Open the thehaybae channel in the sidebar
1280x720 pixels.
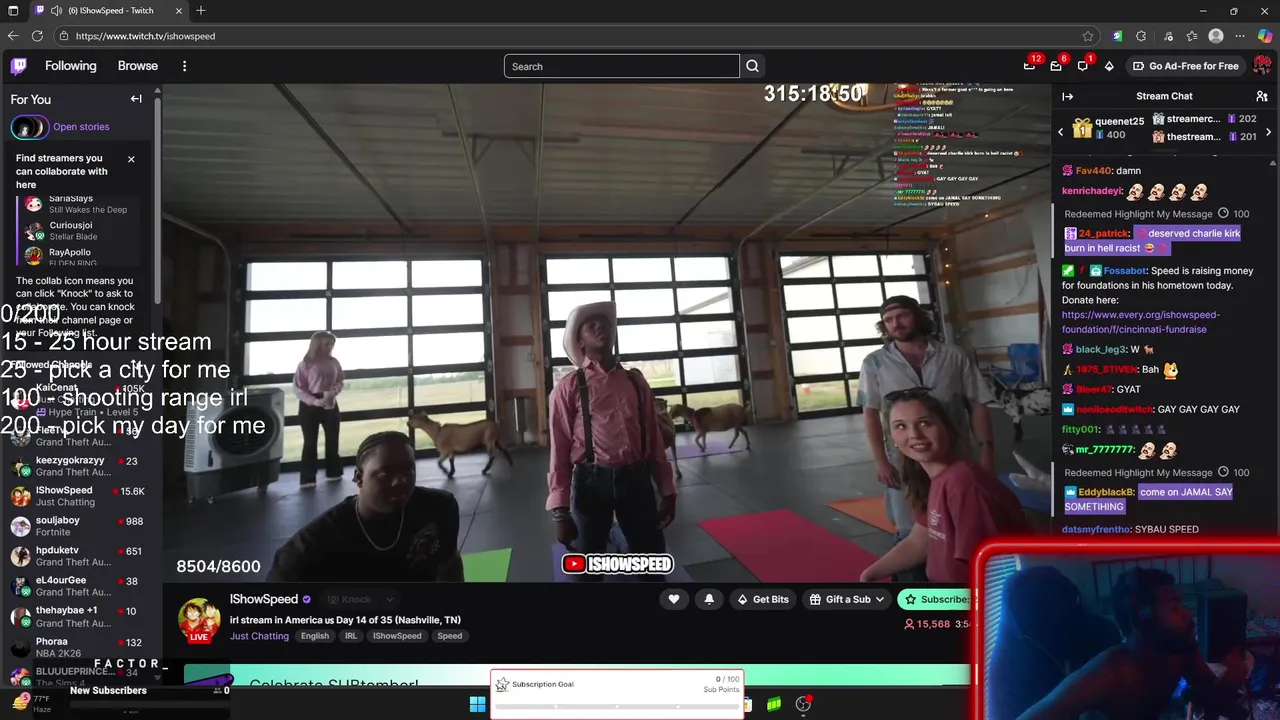78,616
